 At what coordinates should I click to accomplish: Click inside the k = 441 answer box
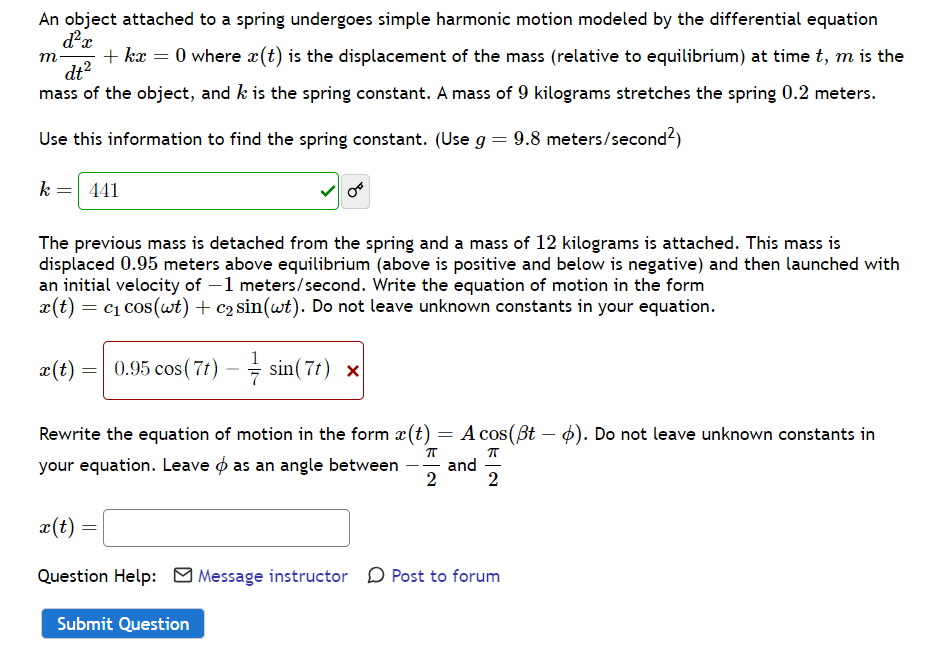[200, 190]
